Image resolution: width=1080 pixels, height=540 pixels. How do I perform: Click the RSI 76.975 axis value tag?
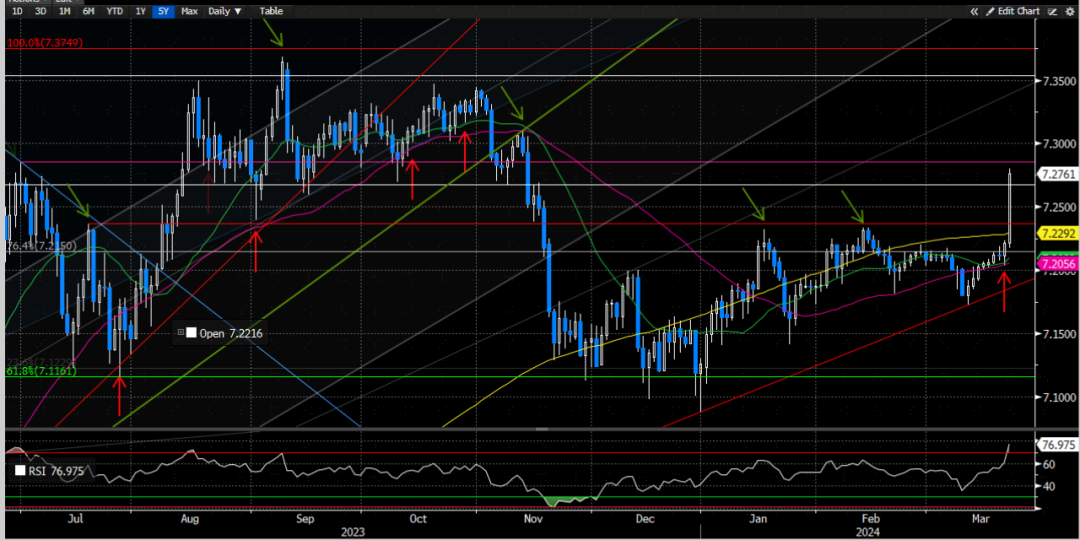coord(1058,445)
